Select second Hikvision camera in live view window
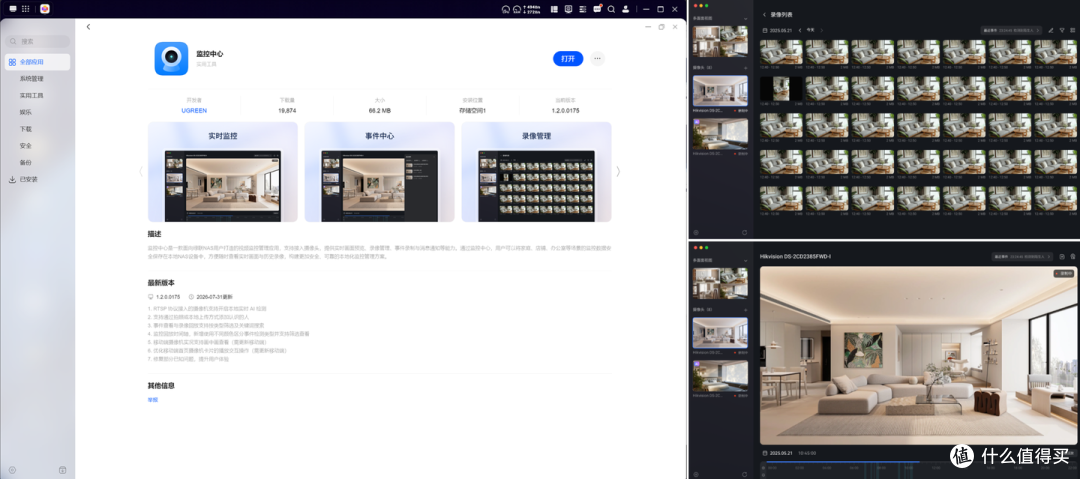1080x479 pixels. click(720, 376)
